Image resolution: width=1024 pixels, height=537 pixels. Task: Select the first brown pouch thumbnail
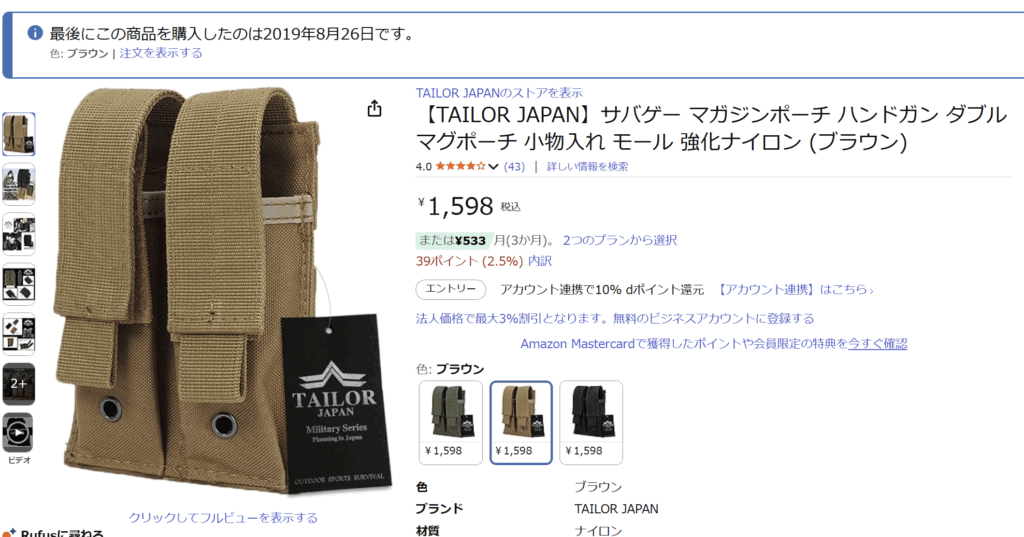[x=18, y=134]
